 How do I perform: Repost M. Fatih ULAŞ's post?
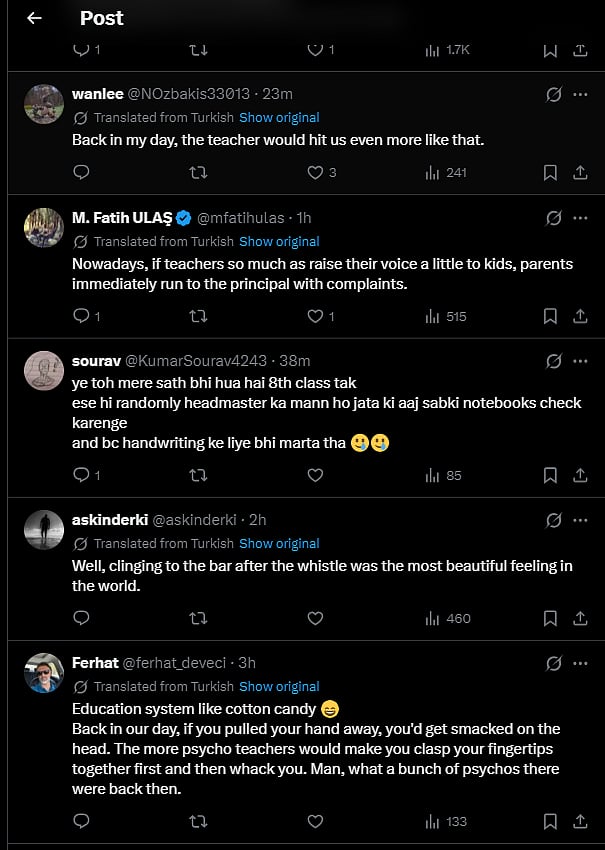coord(198,316)
